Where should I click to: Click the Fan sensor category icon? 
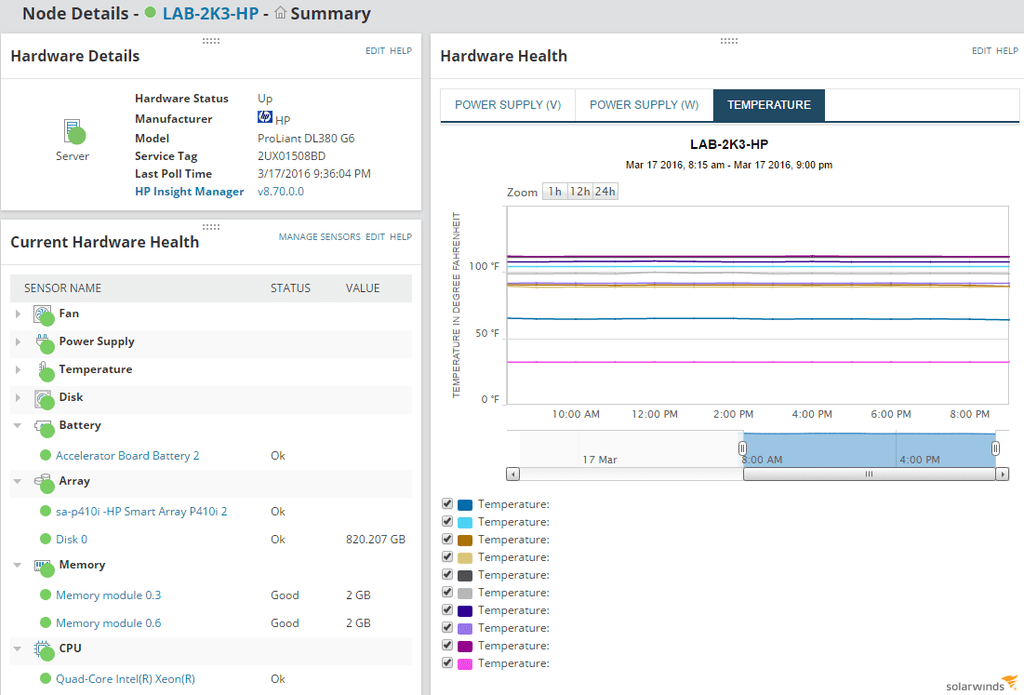tap(43, 315)
